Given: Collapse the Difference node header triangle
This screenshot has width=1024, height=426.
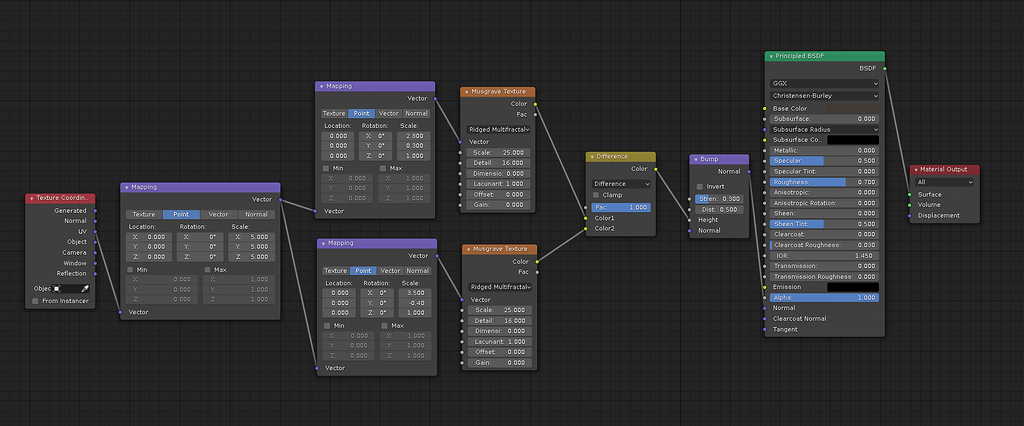Looking at the screenshot, I should pos(592,157).
